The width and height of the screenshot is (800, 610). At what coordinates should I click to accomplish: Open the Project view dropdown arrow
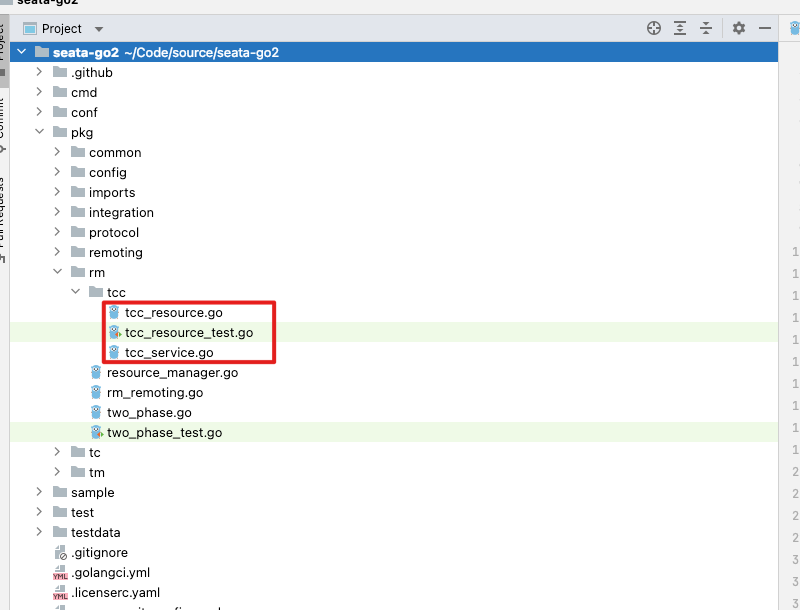click(x=99, y=29)
